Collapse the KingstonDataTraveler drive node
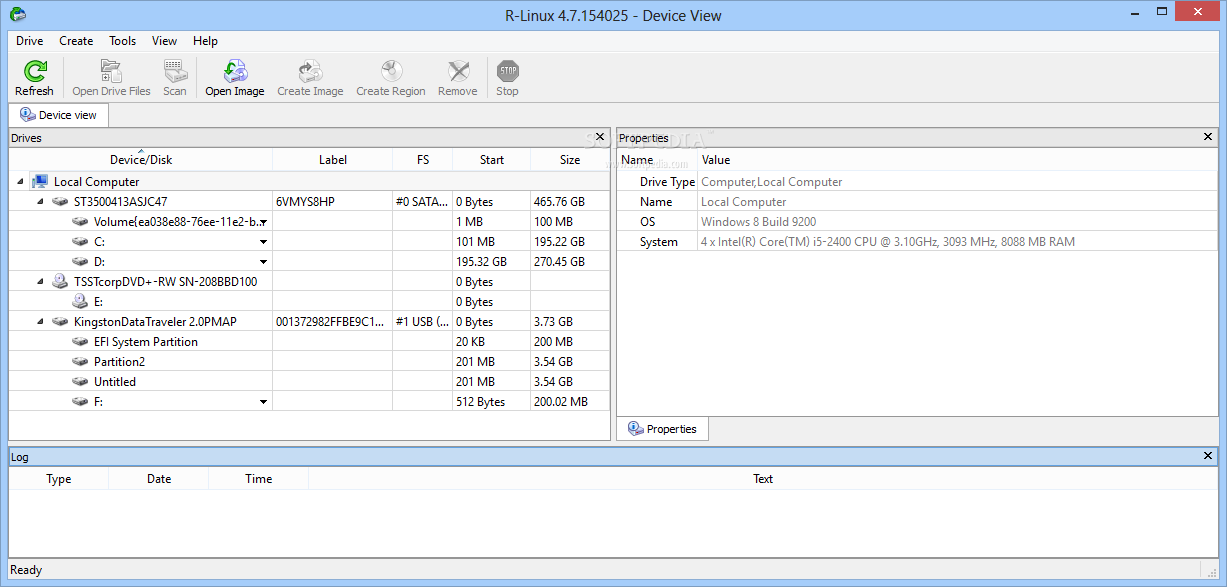 click(x=41, y=322)
